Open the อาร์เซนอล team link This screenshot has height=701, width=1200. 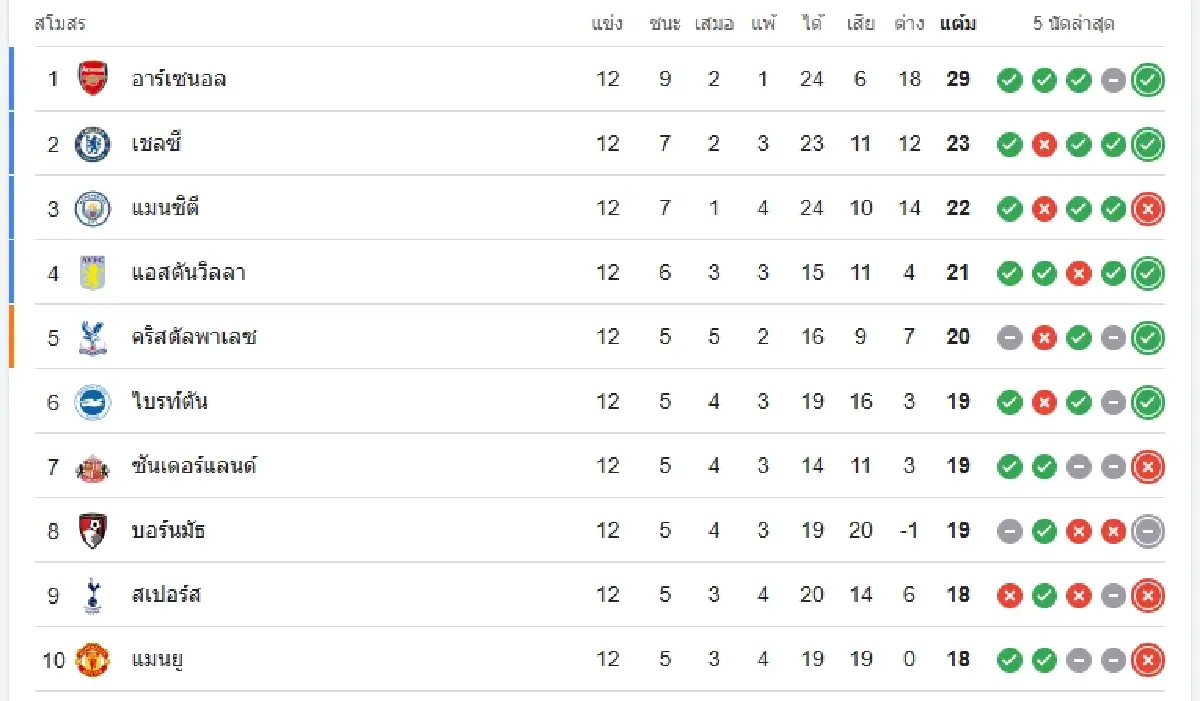pos(179,79)
